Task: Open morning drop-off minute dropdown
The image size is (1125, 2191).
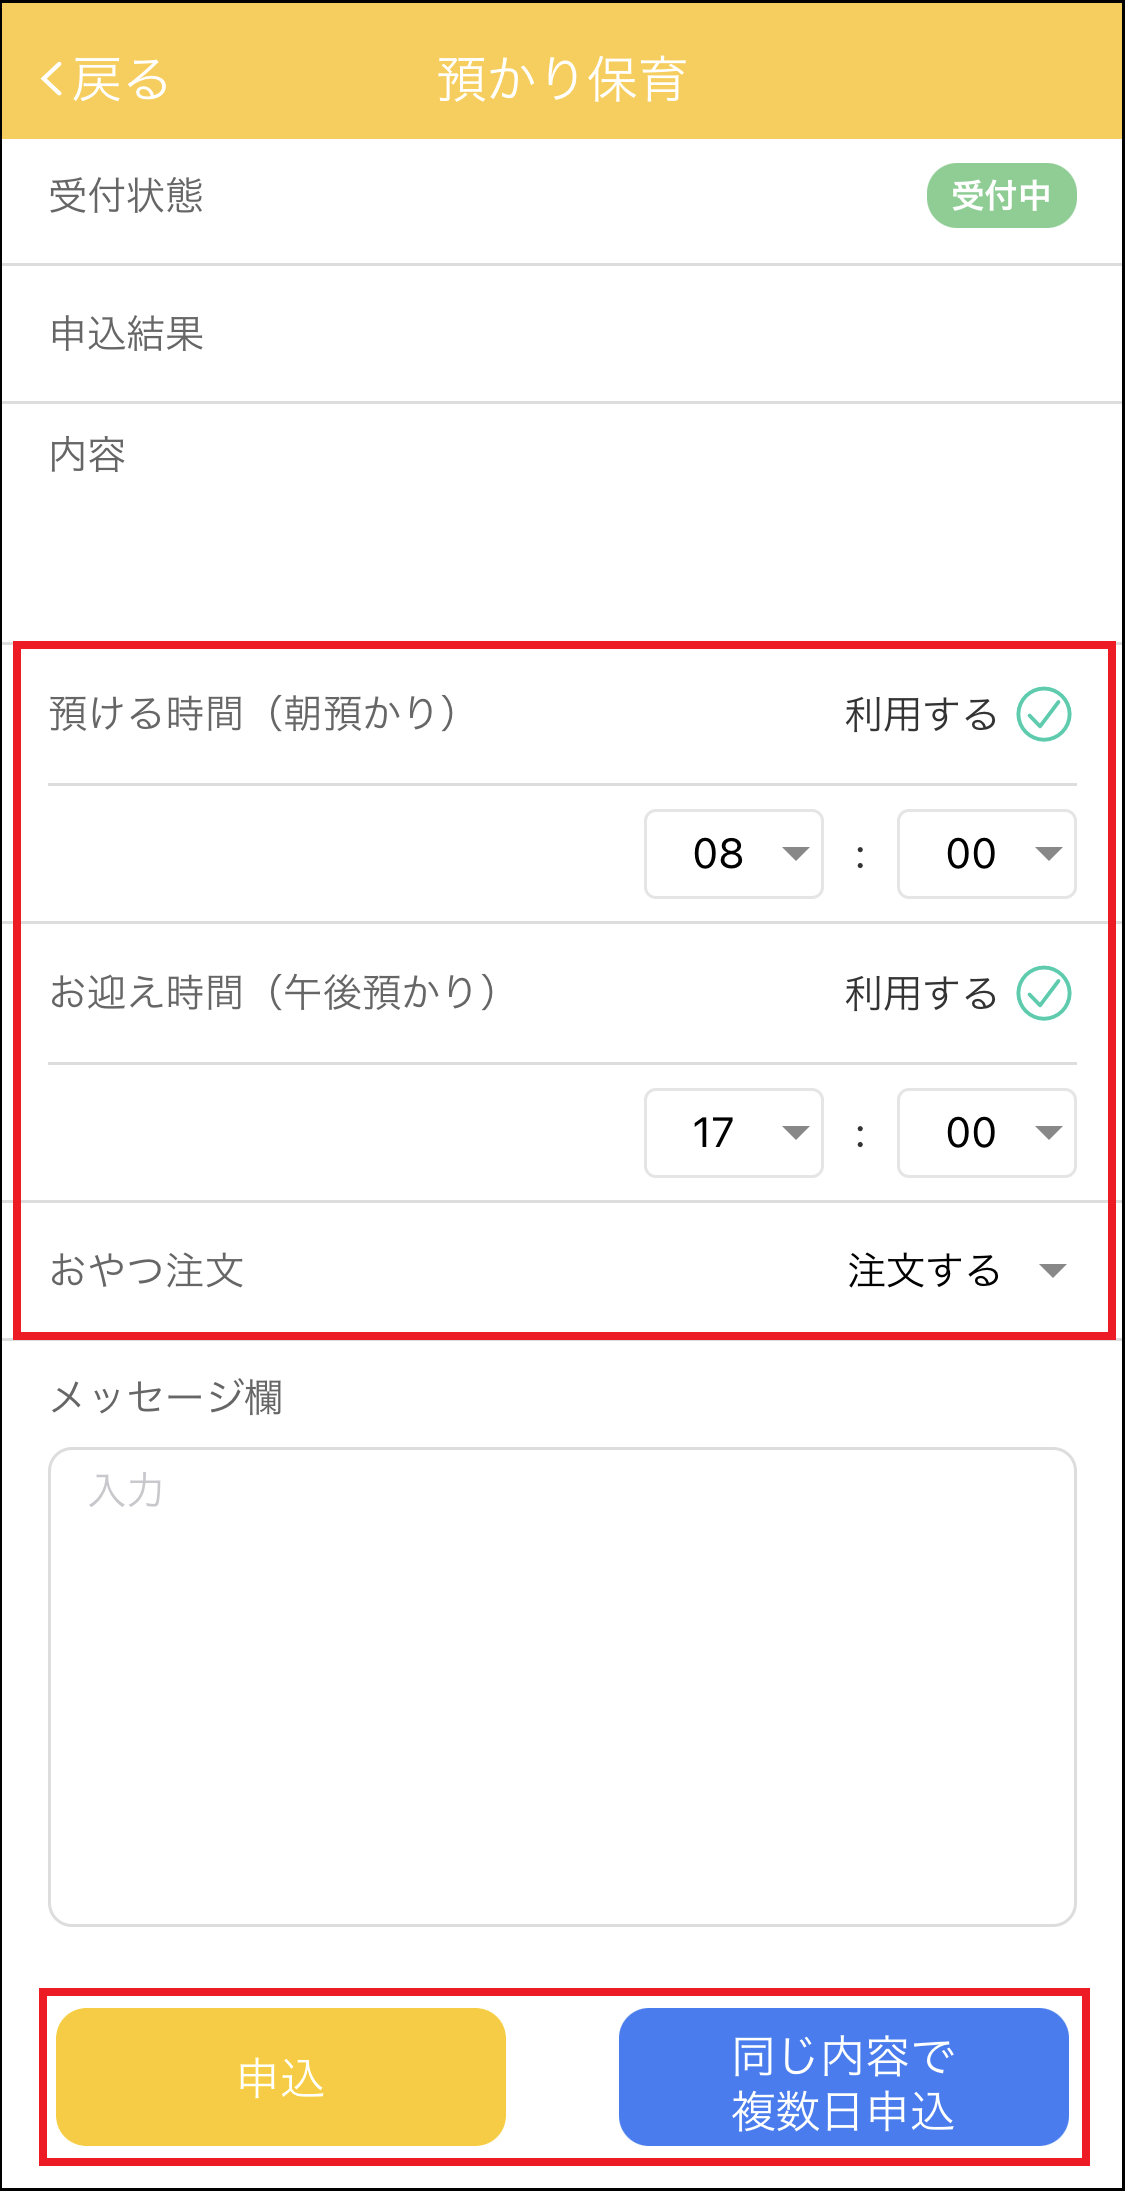Action: coord(986,854)
